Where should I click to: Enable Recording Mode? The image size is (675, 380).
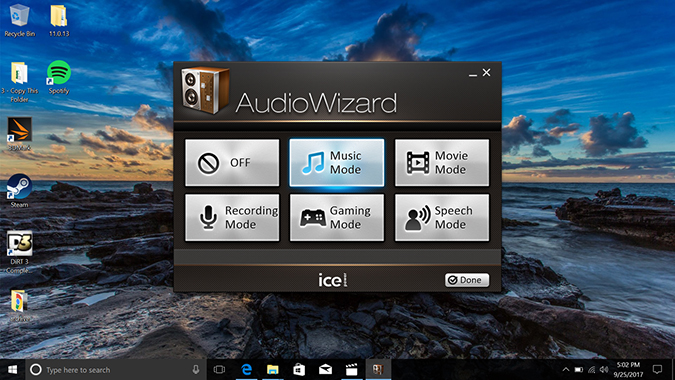(x=232, y=217)
